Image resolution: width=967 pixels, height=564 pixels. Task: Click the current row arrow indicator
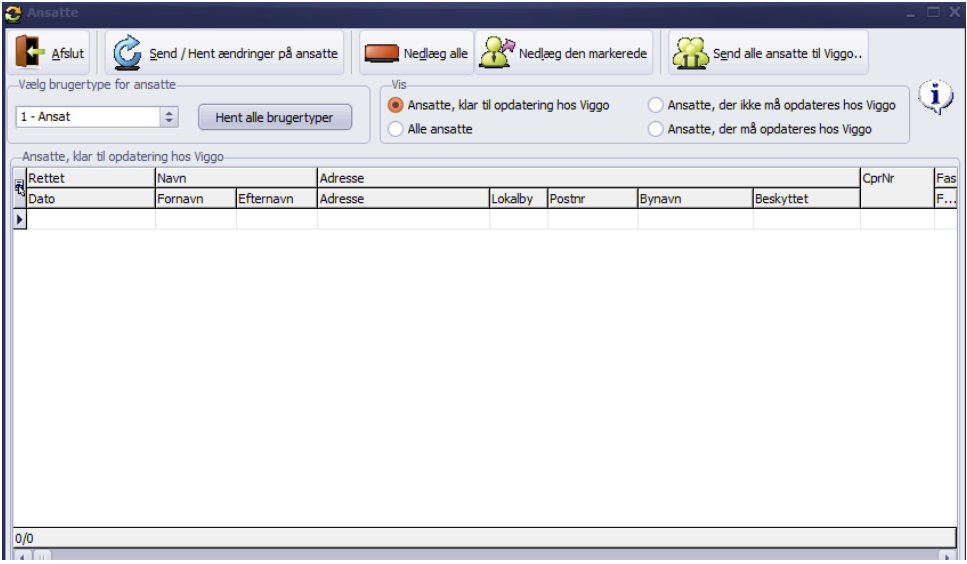pyautogui.click(x=20, y=219)
